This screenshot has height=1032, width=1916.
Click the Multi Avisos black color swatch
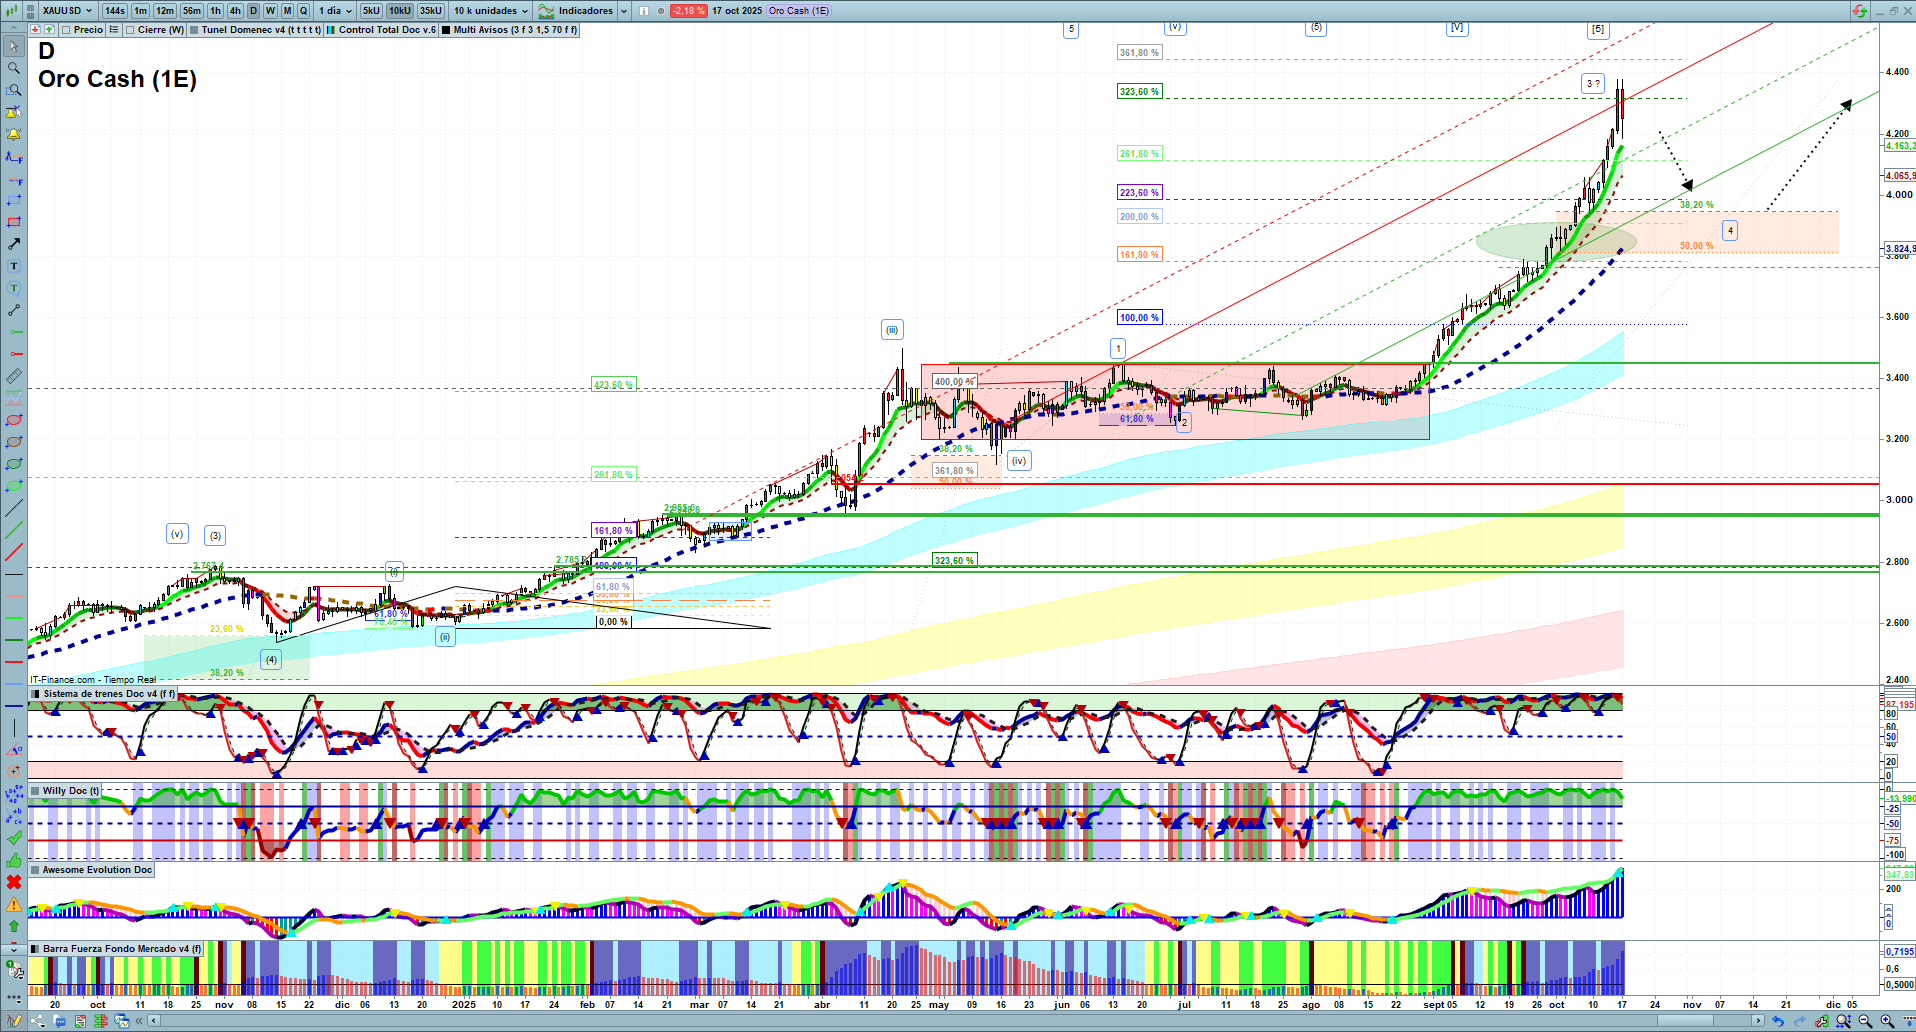tap(446, 30)
